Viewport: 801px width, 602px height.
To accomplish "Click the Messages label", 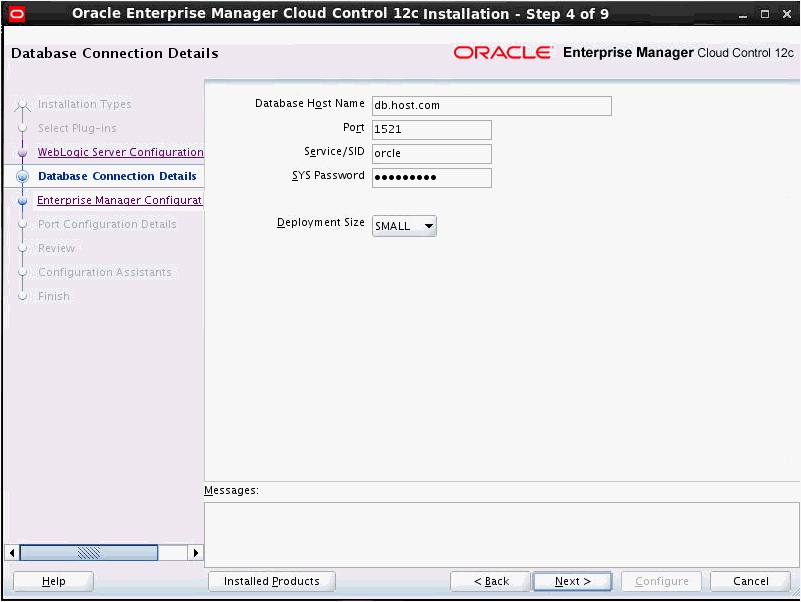I will pyautogui.click(x=231, y=491).
